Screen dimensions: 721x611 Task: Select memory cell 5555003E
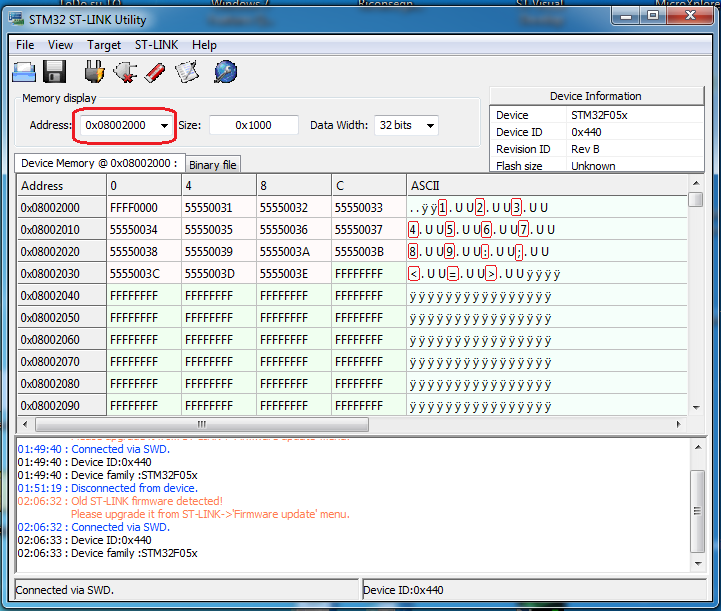point(294,274)
